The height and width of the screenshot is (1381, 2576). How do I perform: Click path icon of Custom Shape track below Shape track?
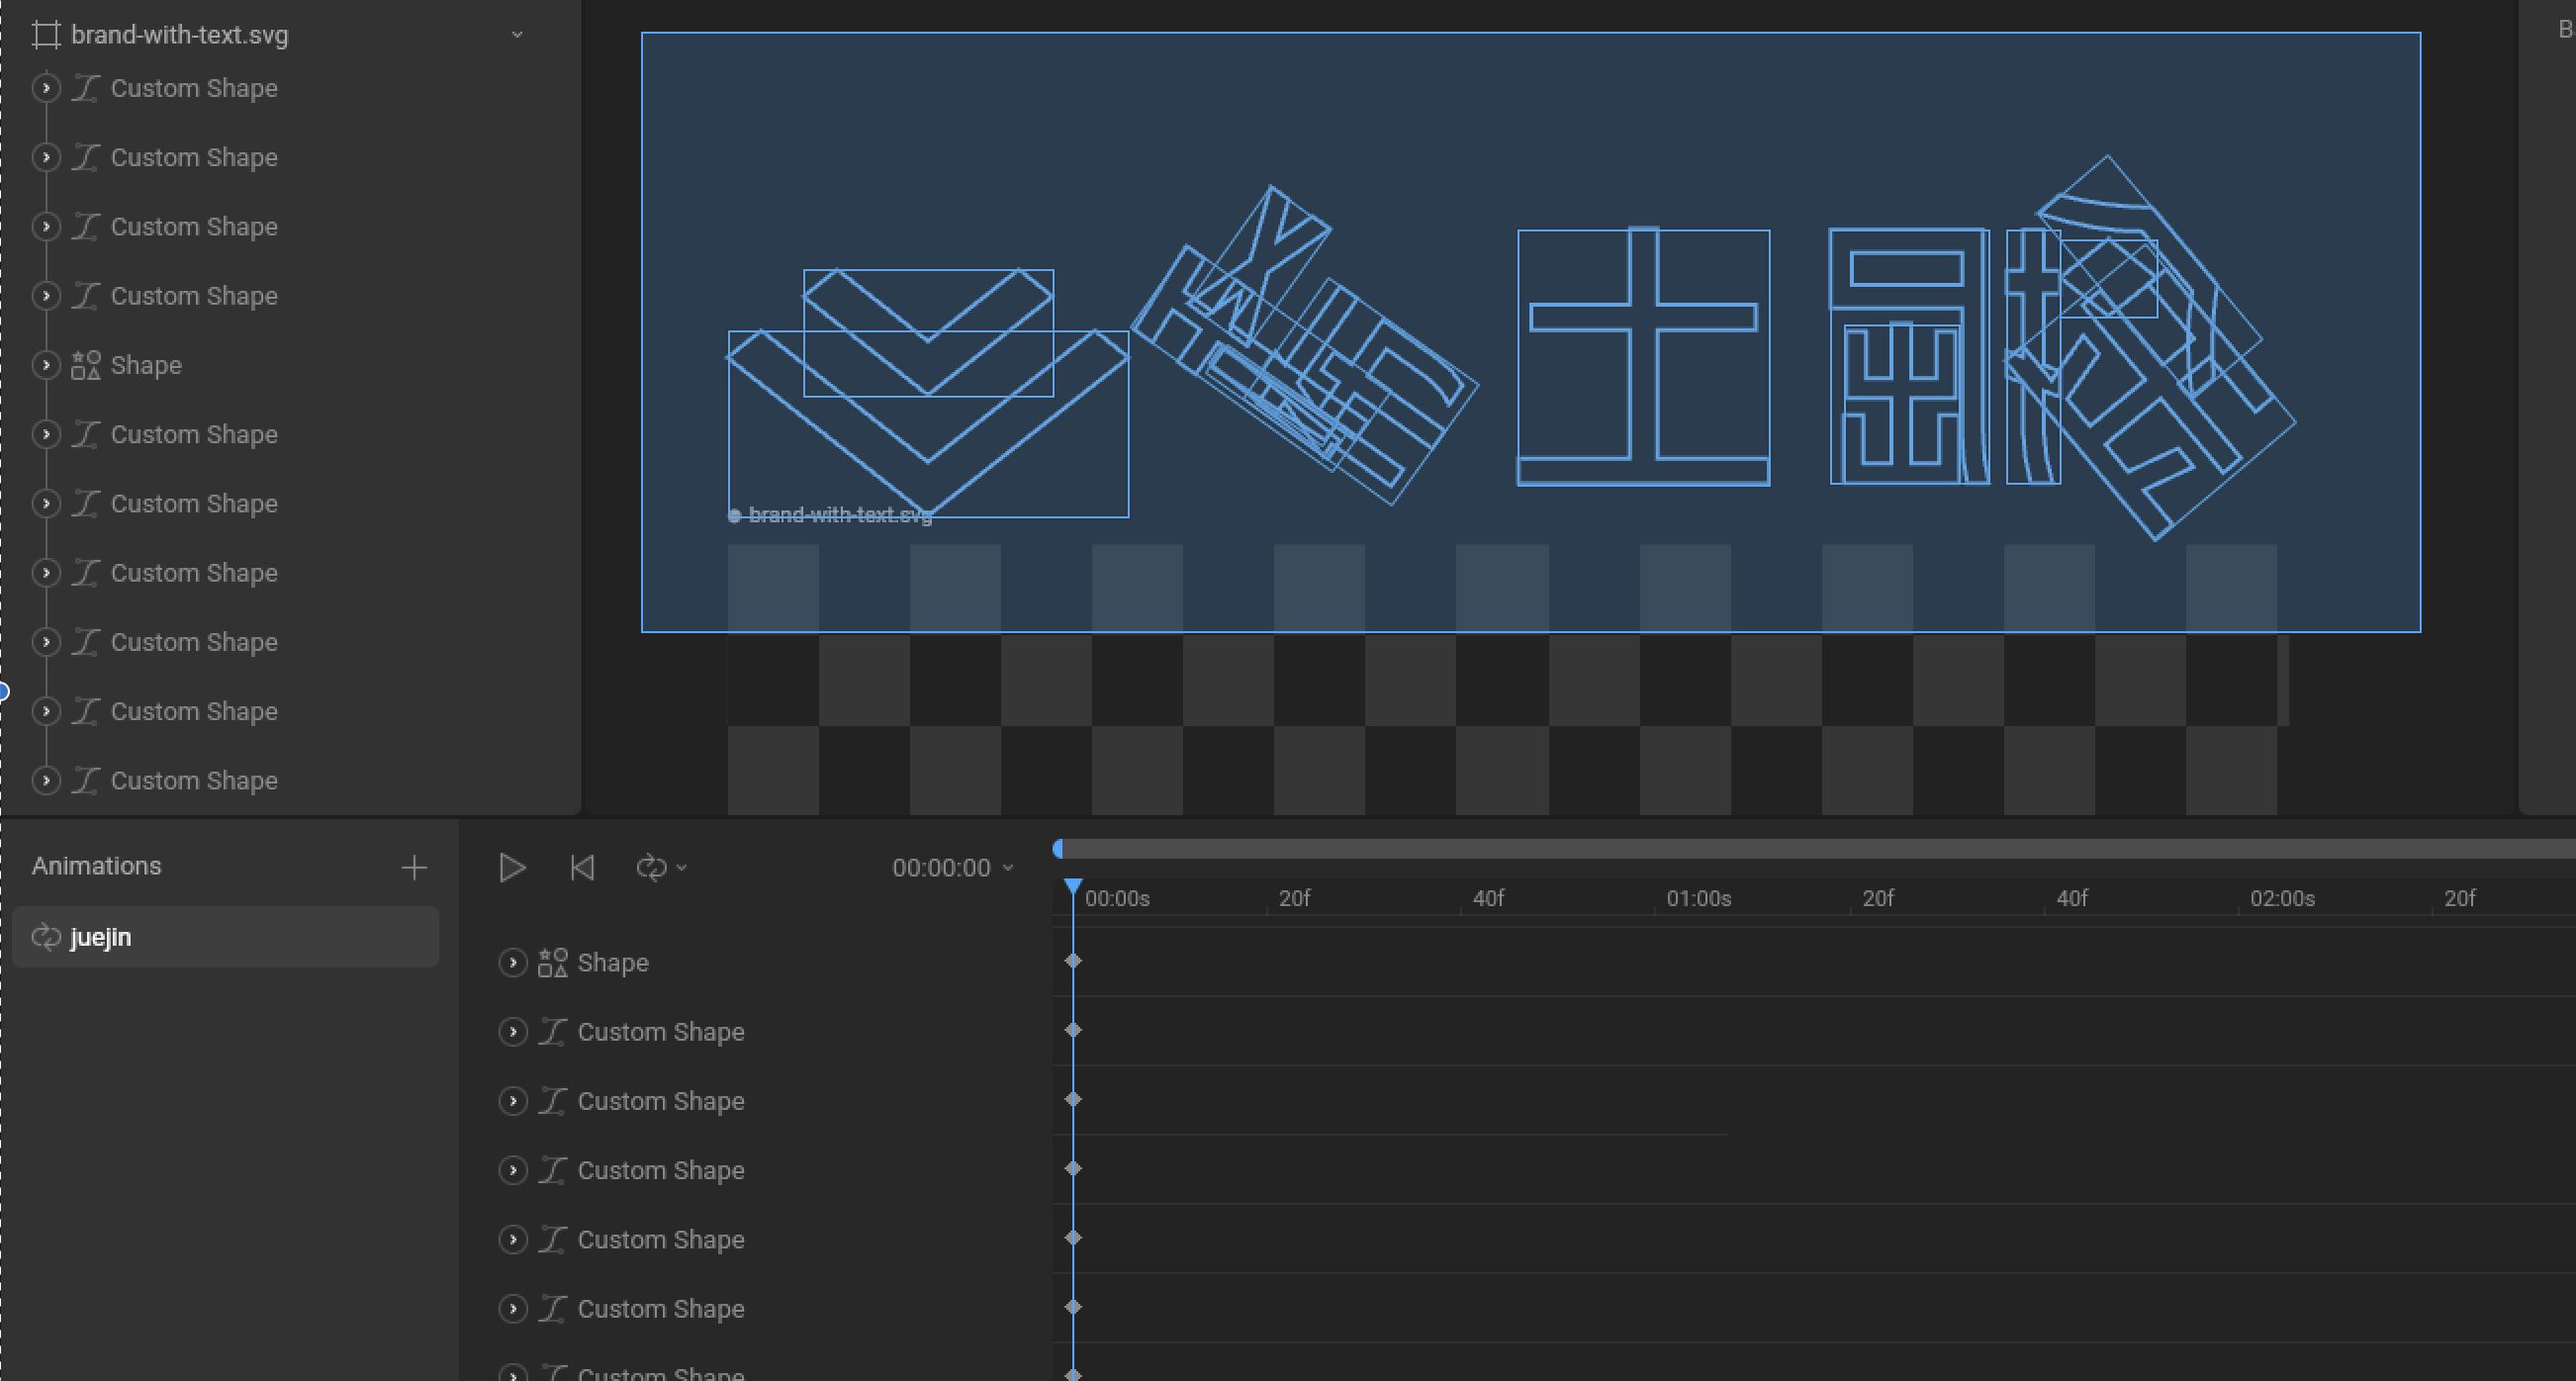pyautogui.click(x=553, y=1031)
